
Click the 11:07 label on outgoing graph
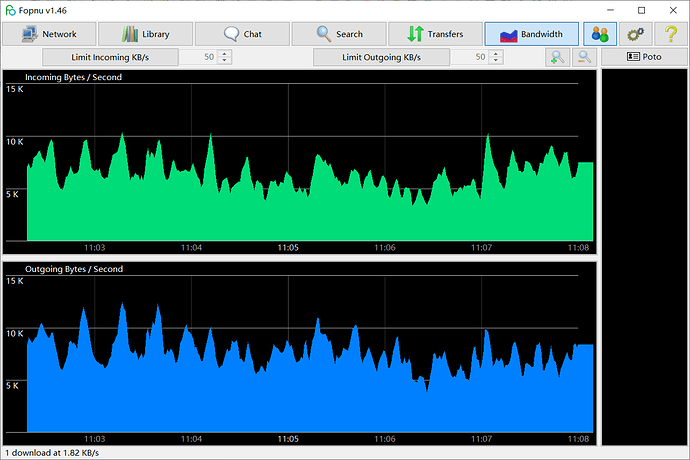tap(481, 439)
